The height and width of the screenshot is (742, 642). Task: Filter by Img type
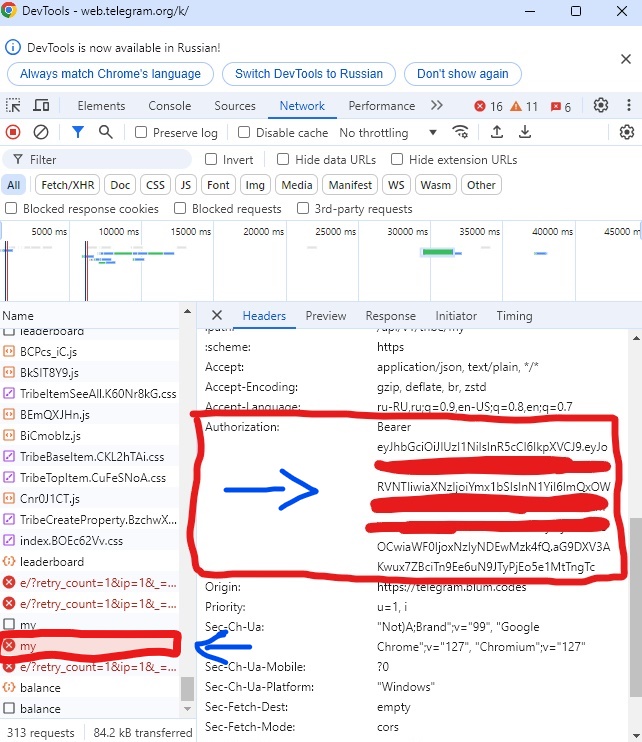coord(255,185)
